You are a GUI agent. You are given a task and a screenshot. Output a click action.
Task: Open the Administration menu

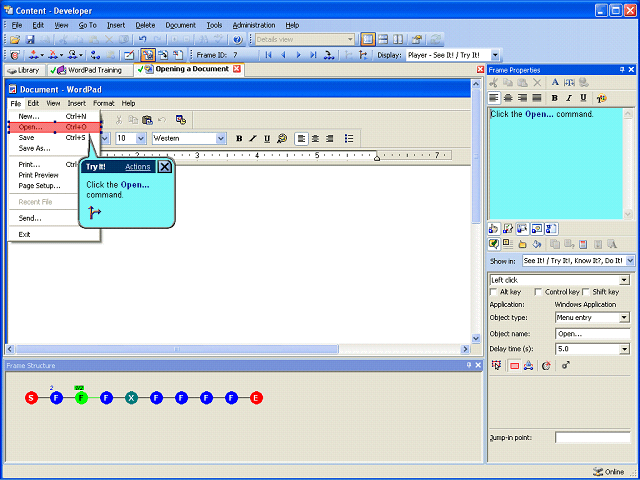tap(254, 25)
